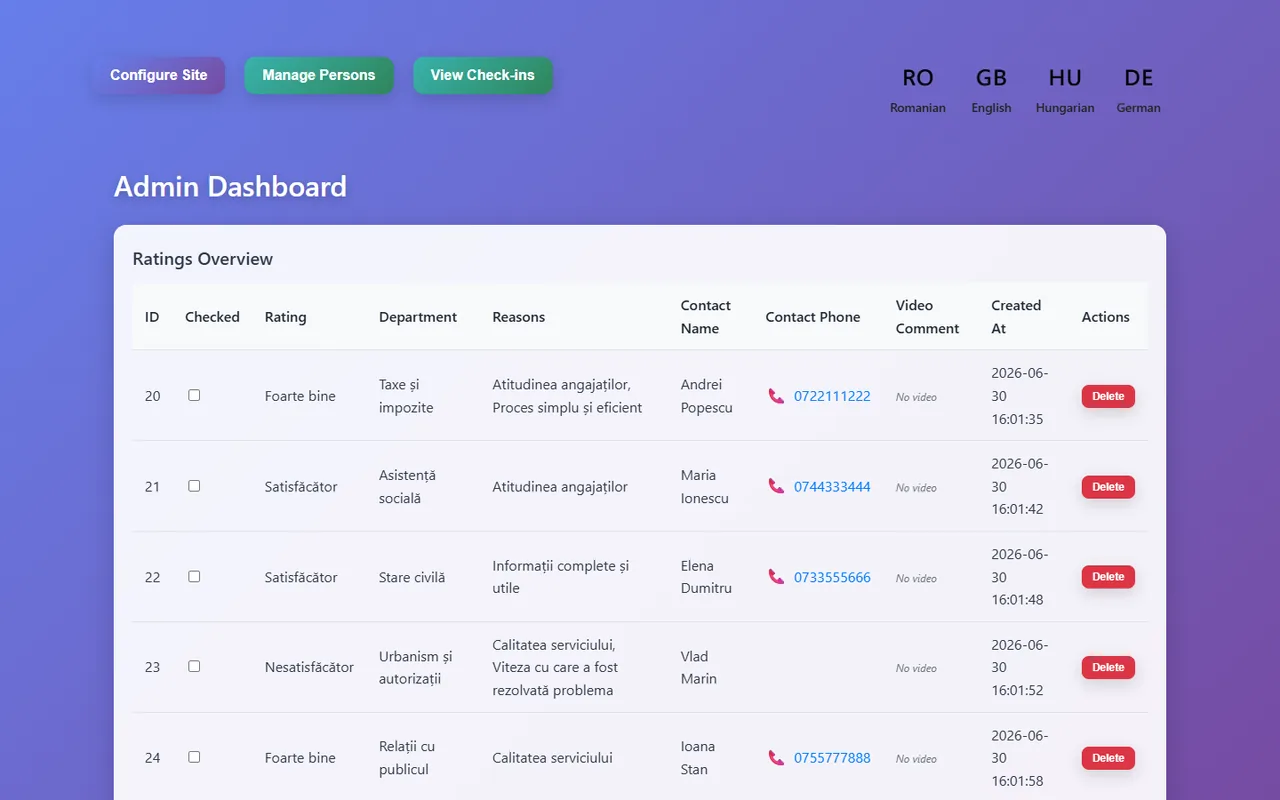Tick the Checked box for rating 21
The image size is (1280, 800).
click(194, 486)
